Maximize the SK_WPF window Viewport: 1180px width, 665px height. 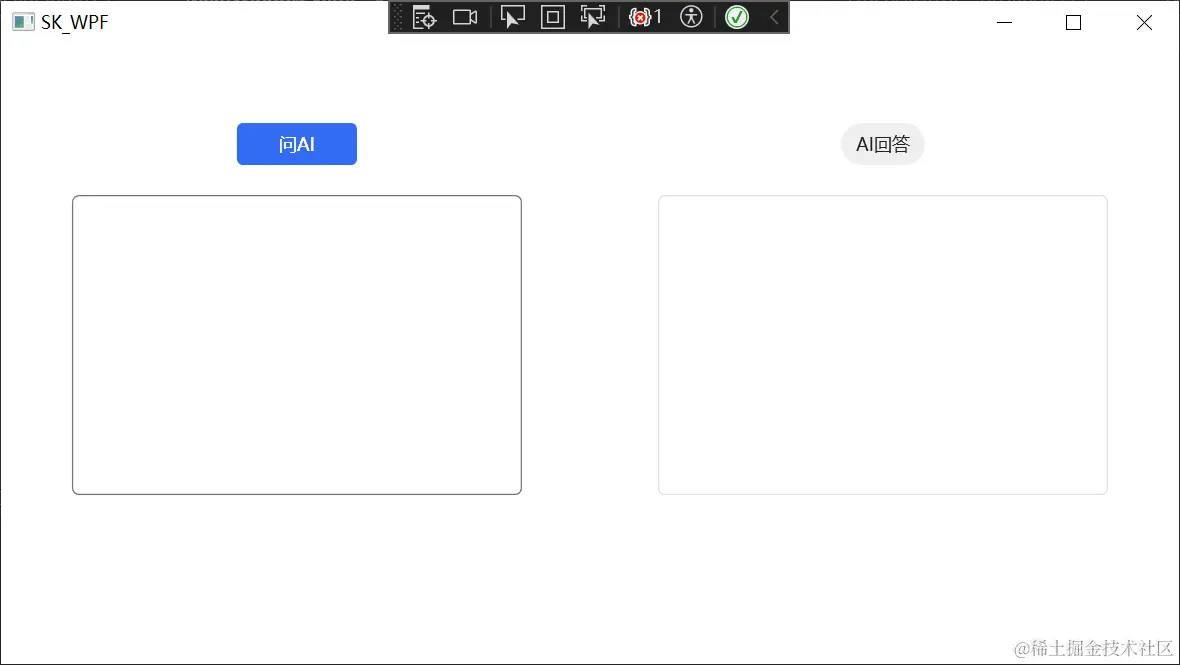click(1073, 23)
